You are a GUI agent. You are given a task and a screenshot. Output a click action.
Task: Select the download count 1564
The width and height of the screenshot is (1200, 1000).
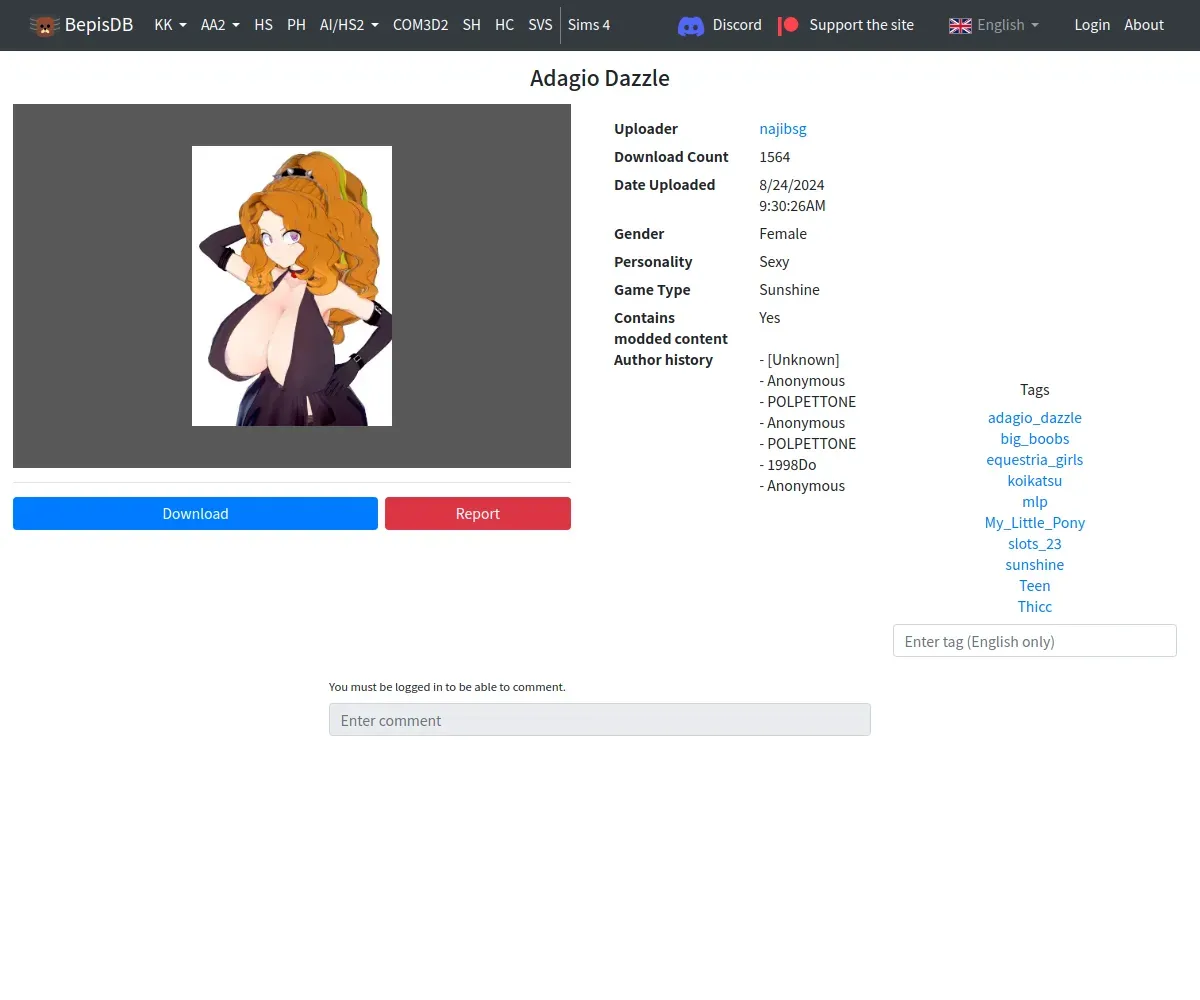point(775,157)
